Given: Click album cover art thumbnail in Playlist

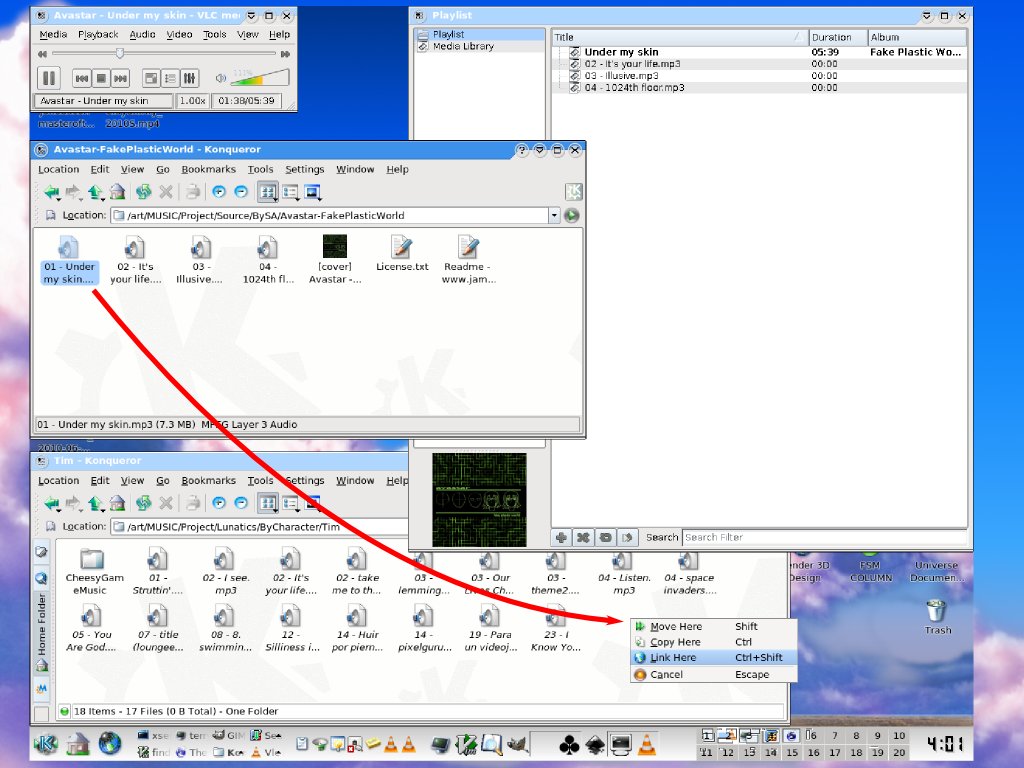Looking at the screenshot, I should (479, 500).
